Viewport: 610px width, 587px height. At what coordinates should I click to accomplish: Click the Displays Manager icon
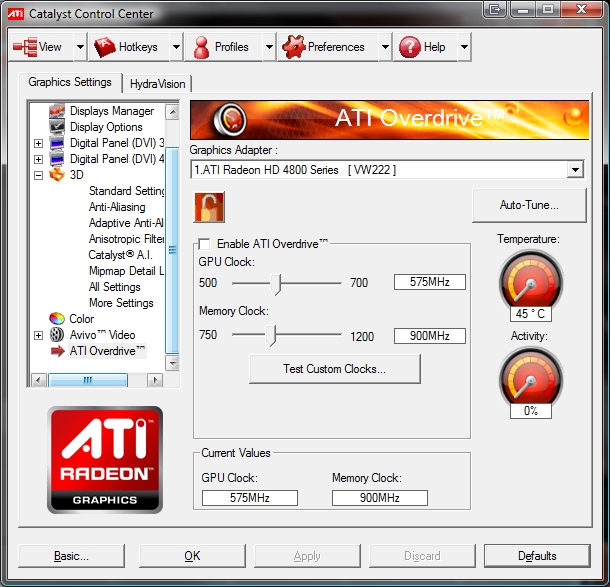tap(57, 111)
